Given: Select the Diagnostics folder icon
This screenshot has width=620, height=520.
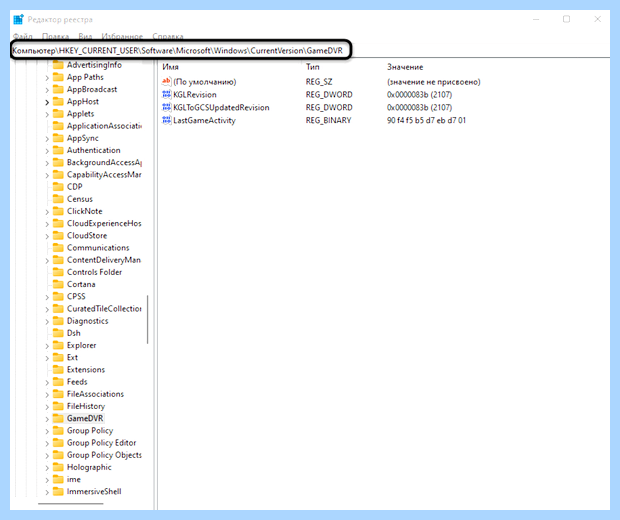Looking at the screenshot, I should click(58, 321).
